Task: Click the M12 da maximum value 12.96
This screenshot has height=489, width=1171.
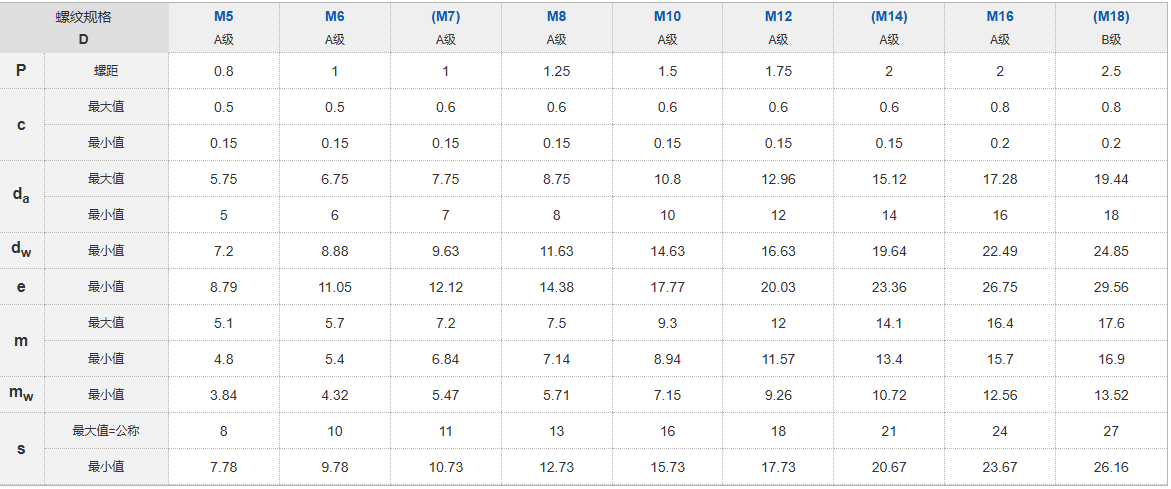Action: coord(778,179)
